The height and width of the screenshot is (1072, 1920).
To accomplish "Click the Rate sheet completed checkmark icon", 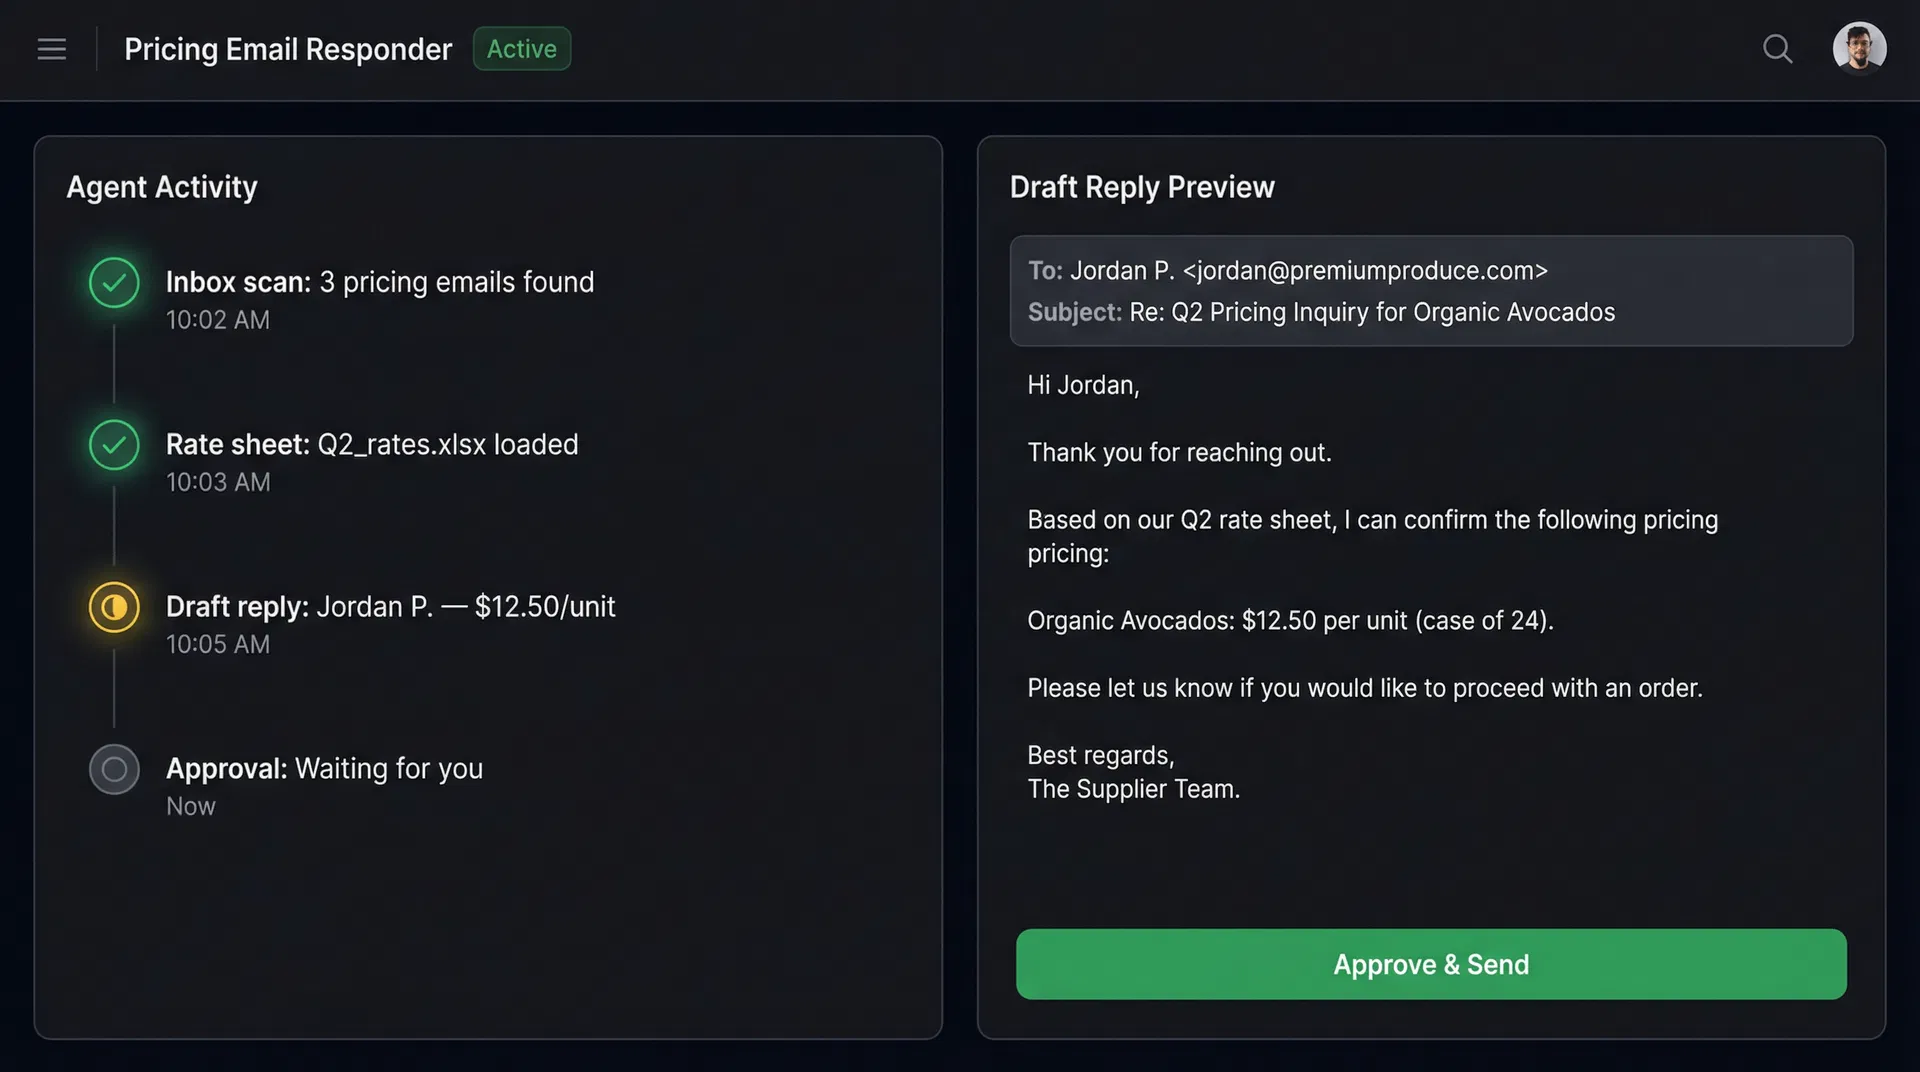I will pyautogui.click(x=114, y=445).
